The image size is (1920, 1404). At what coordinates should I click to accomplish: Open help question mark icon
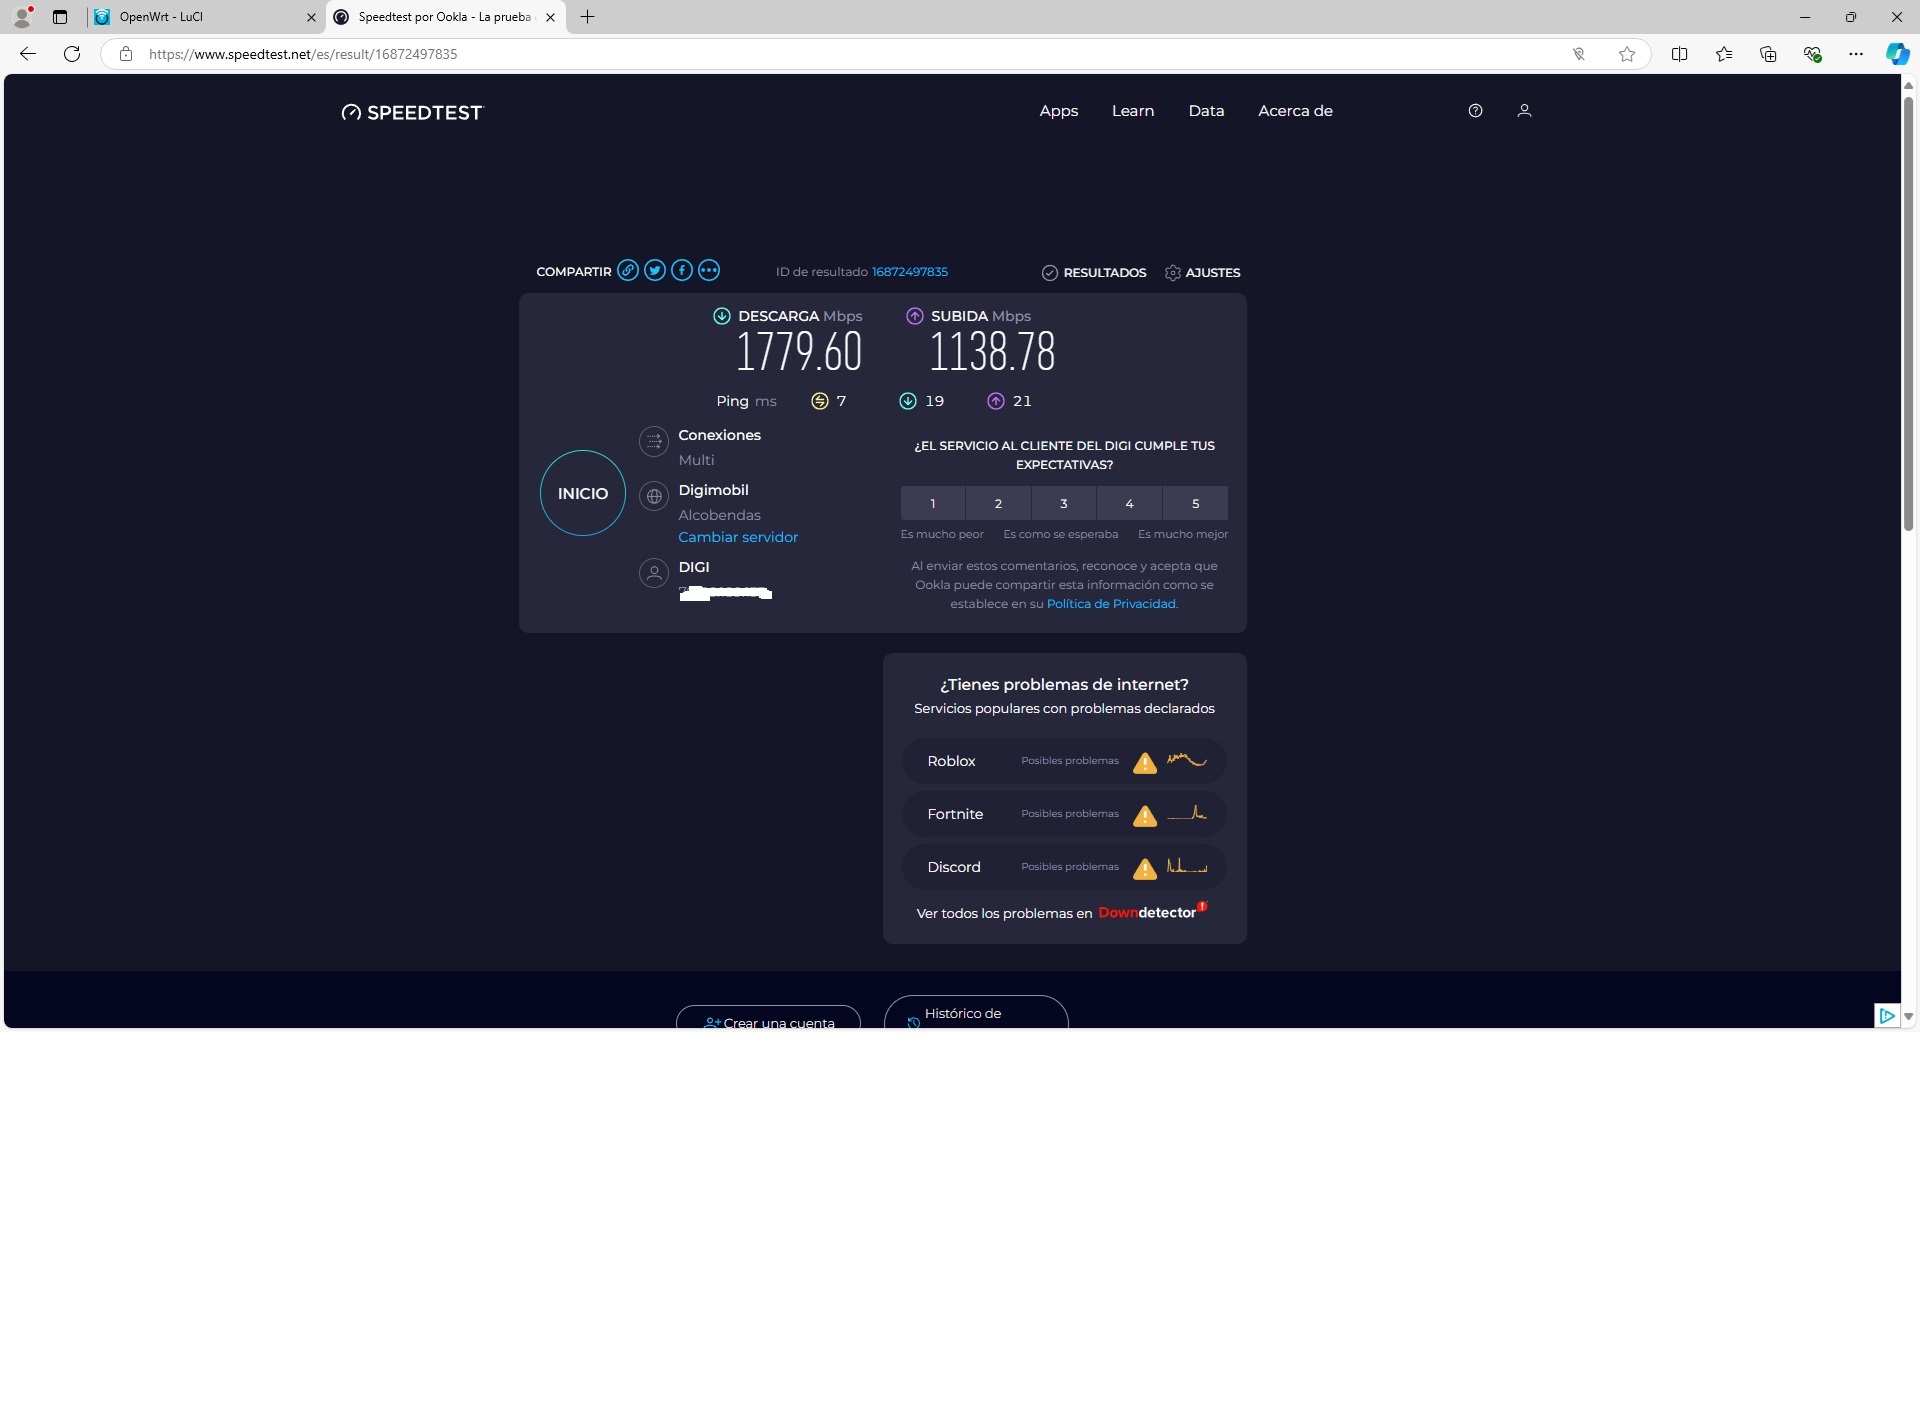coord(1475,111)
